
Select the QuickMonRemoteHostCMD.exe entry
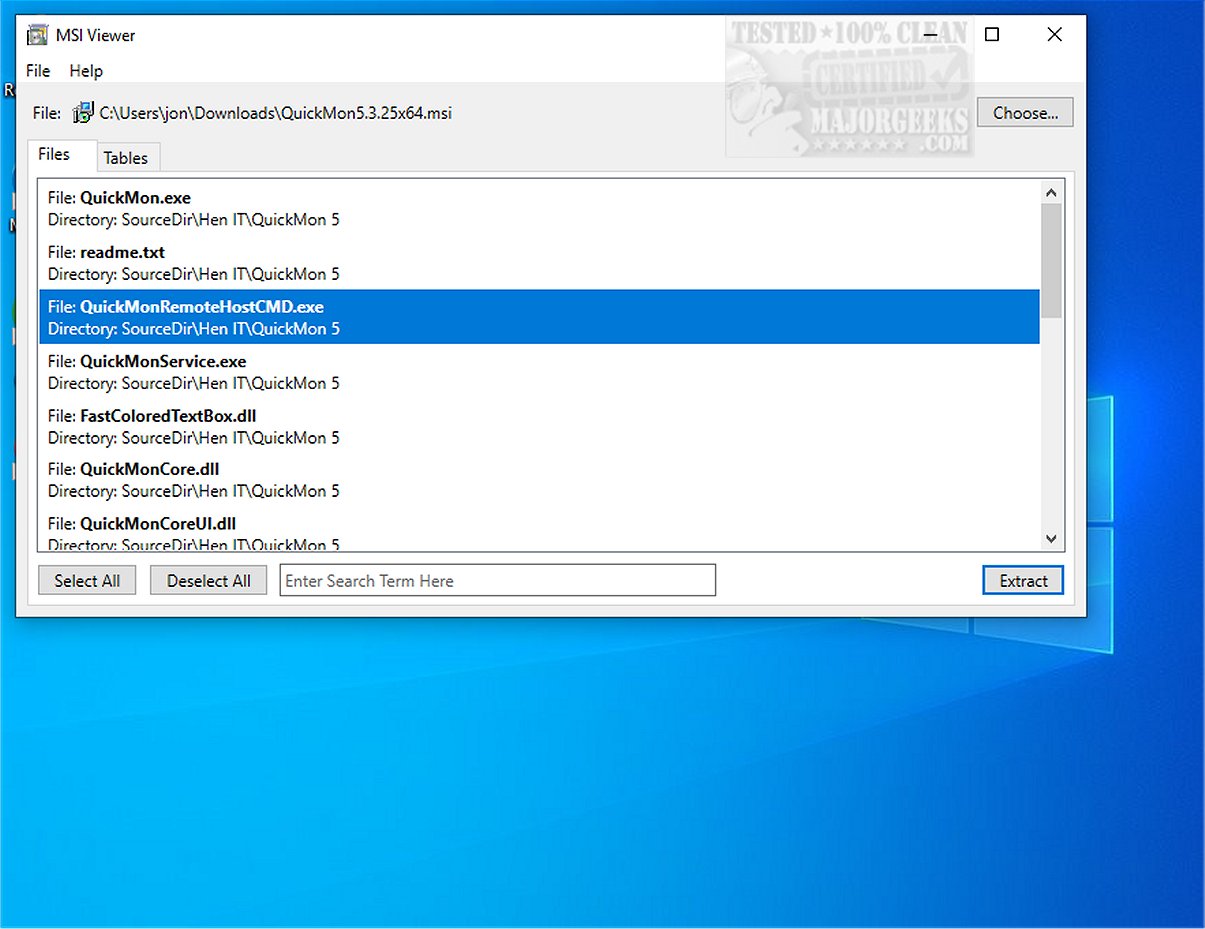(x=540, y=317)
